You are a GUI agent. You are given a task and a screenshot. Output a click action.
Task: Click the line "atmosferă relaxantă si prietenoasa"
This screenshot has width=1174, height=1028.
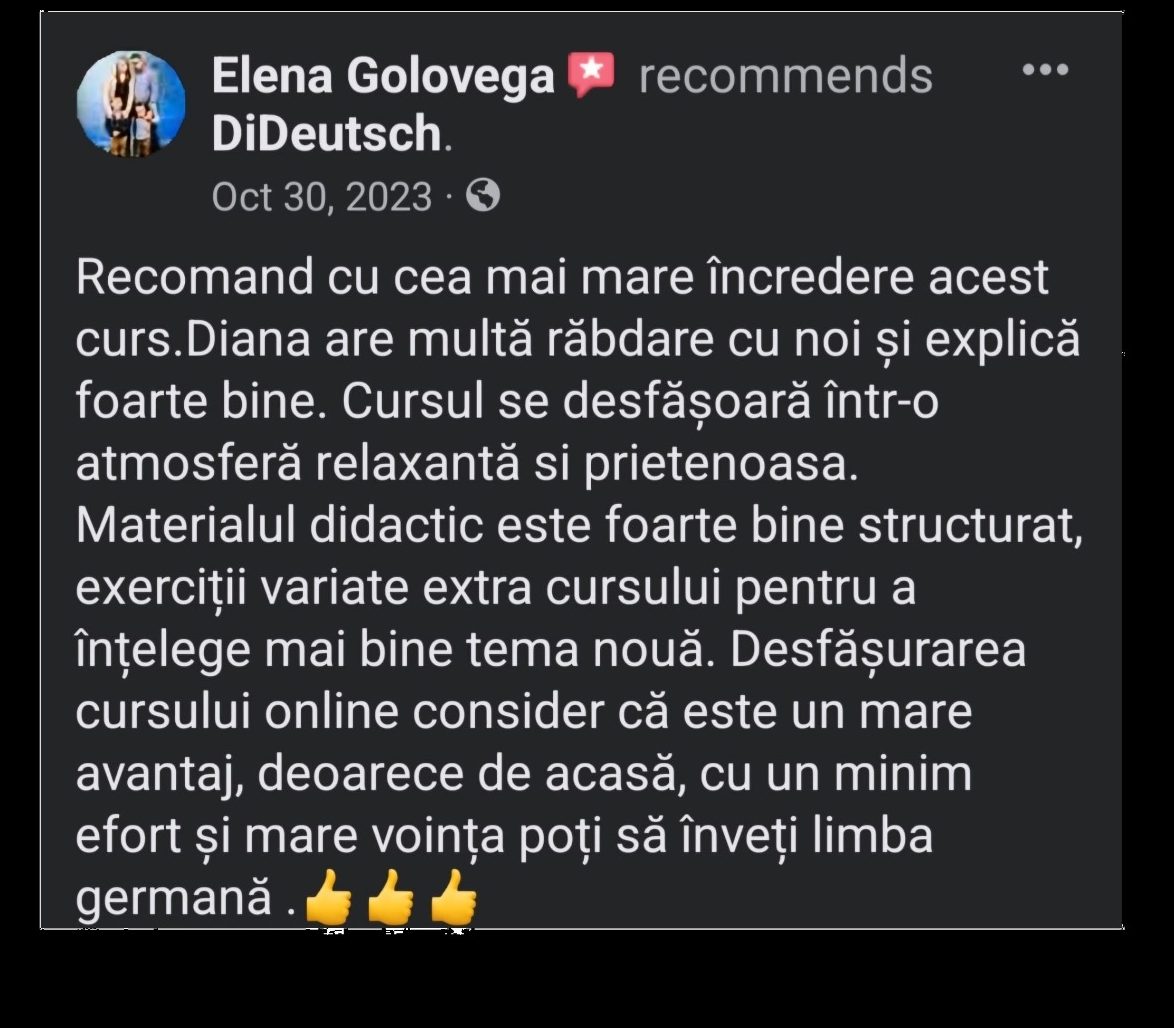pos(467,464)
